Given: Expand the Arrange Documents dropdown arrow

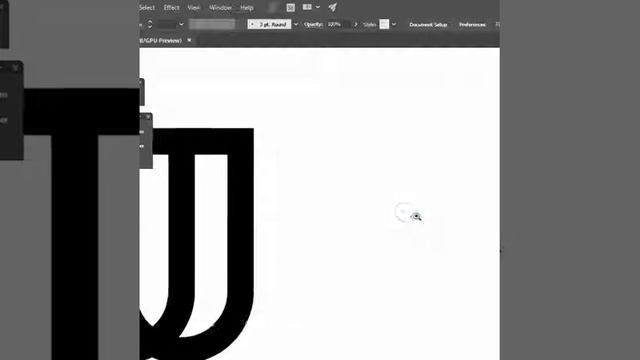Looking at the screenshot, I should click(x=318, y=7).
